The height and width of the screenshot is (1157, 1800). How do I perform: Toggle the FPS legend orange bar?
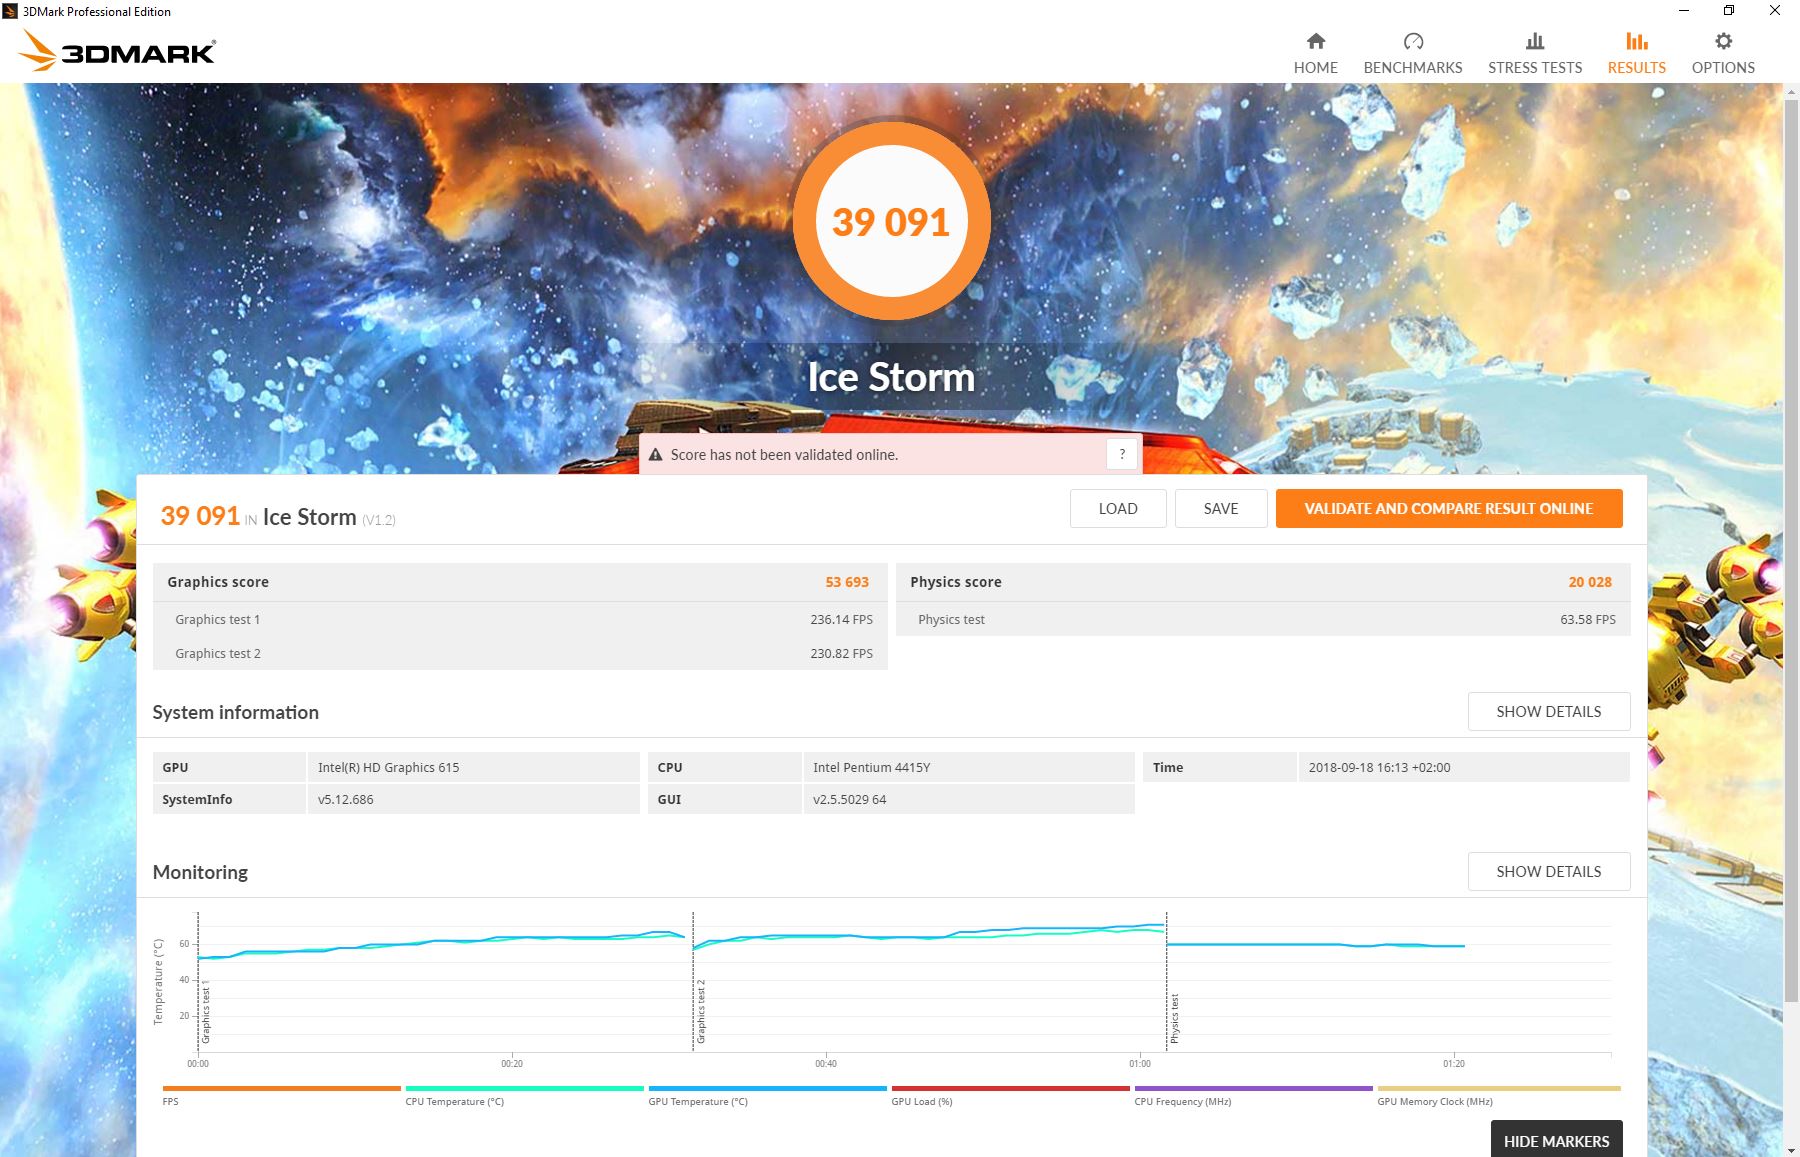(281, 1088)
